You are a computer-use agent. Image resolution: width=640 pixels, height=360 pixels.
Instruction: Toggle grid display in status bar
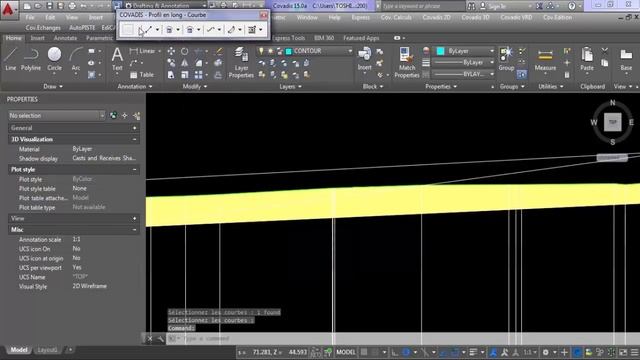tap(364, 352)
